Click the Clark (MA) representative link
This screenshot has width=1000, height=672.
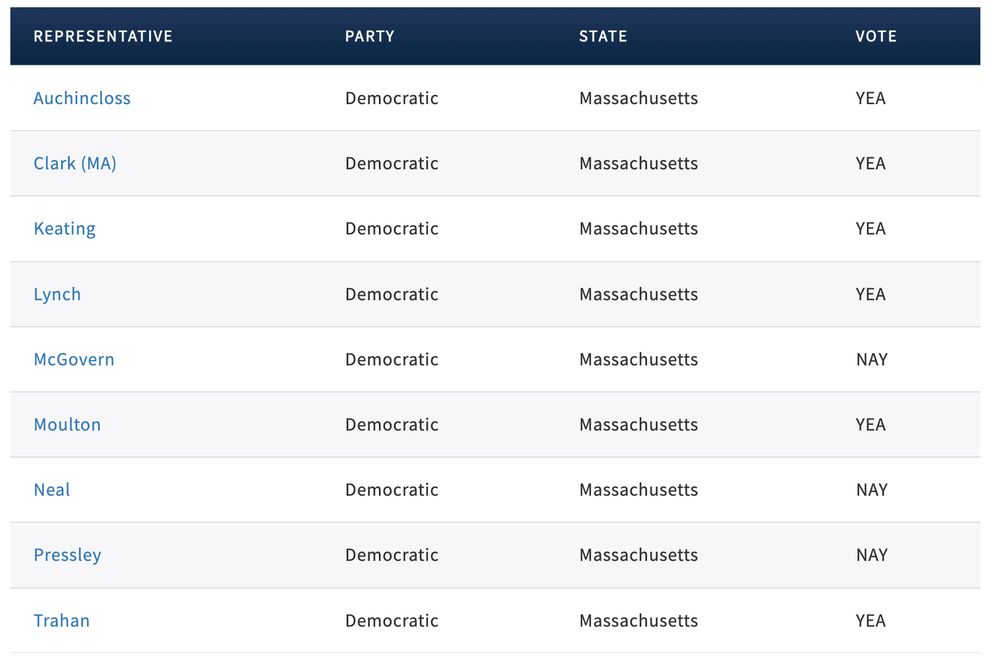[75, 163]
